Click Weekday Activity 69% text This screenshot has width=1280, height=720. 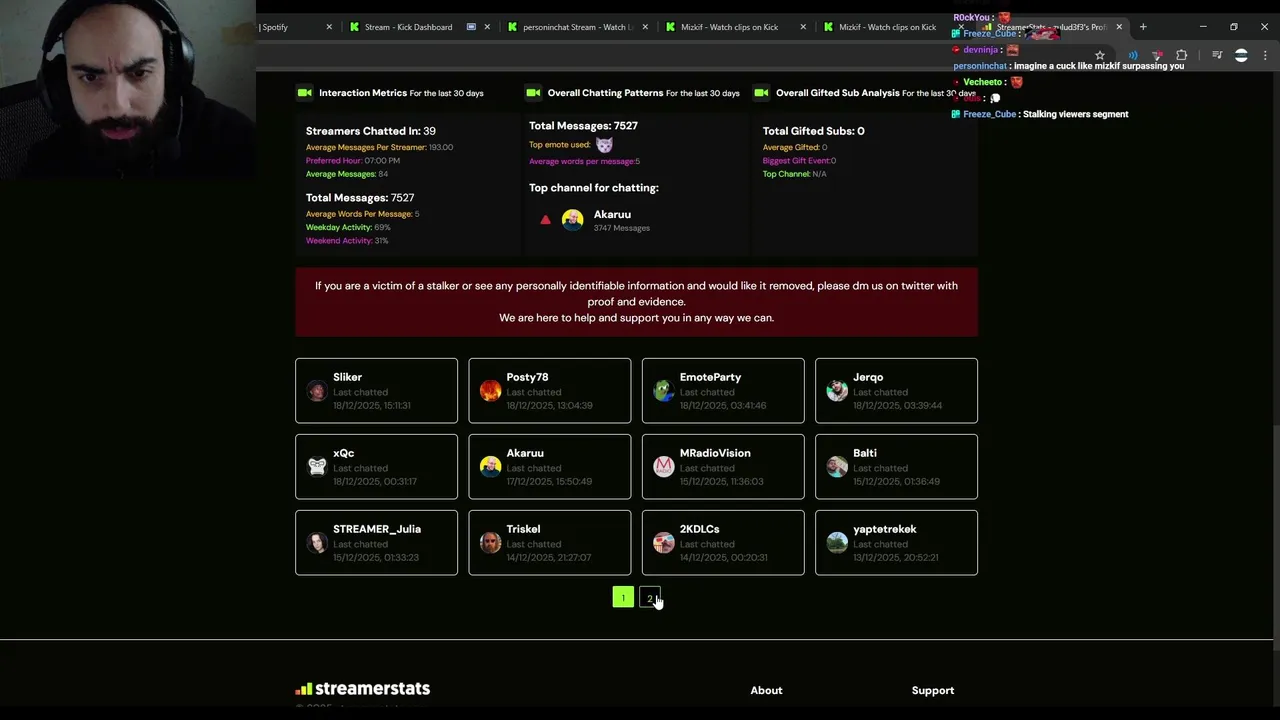pos(347,227)
